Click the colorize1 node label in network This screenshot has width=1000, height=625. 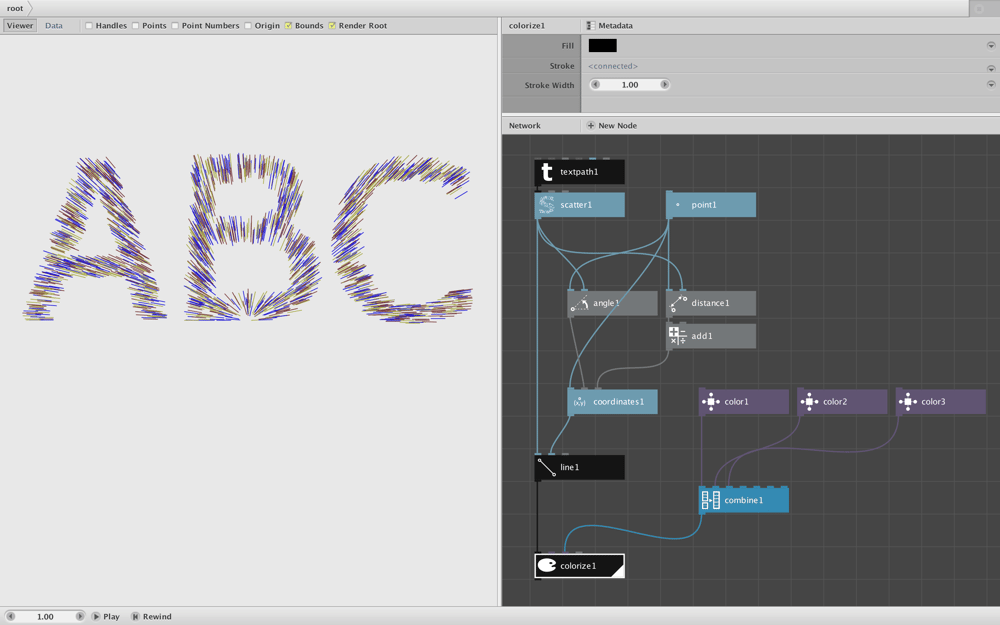pyautogui.click(x=578, y=566)
